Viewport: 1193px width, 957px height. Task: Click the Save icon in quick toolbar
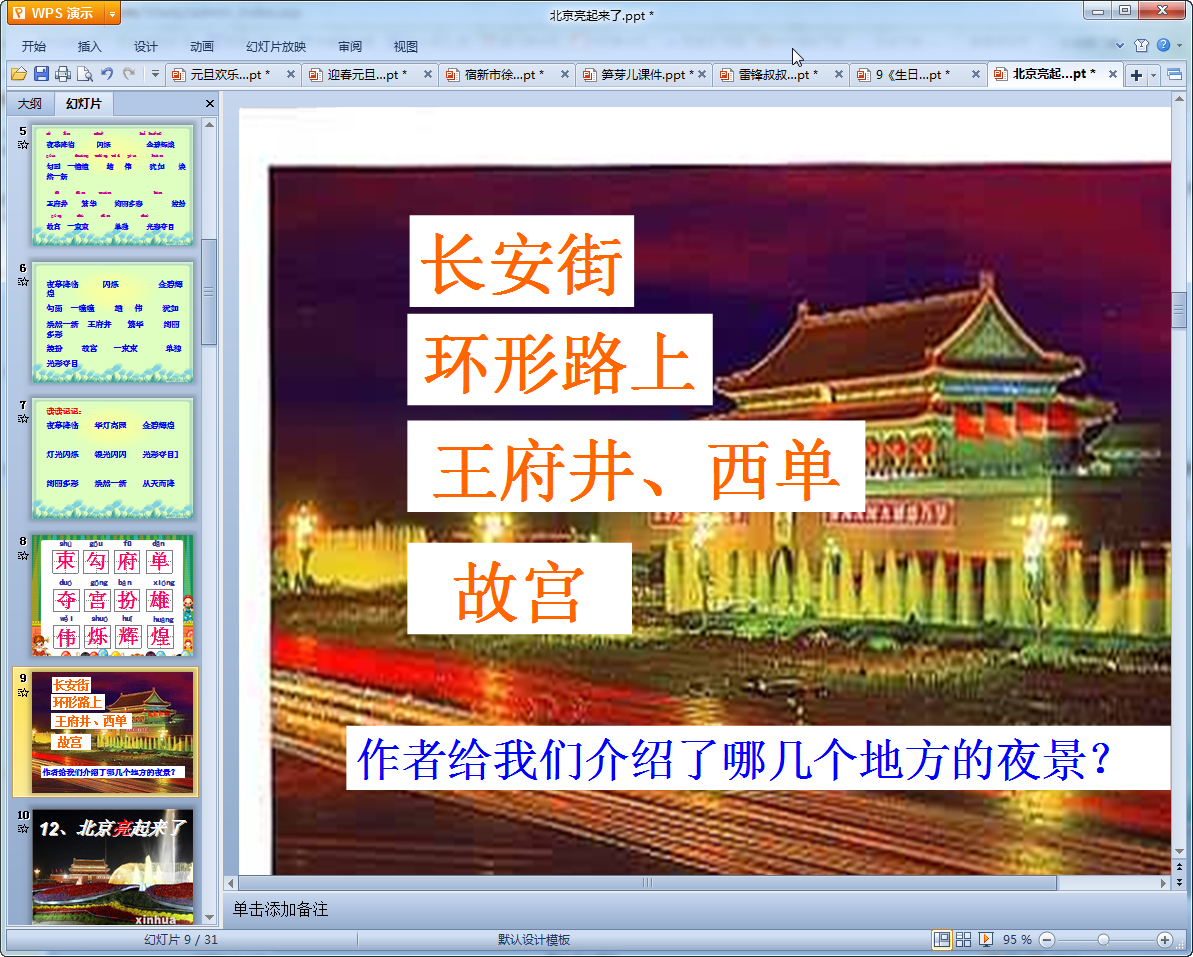(x=41, y=74)
